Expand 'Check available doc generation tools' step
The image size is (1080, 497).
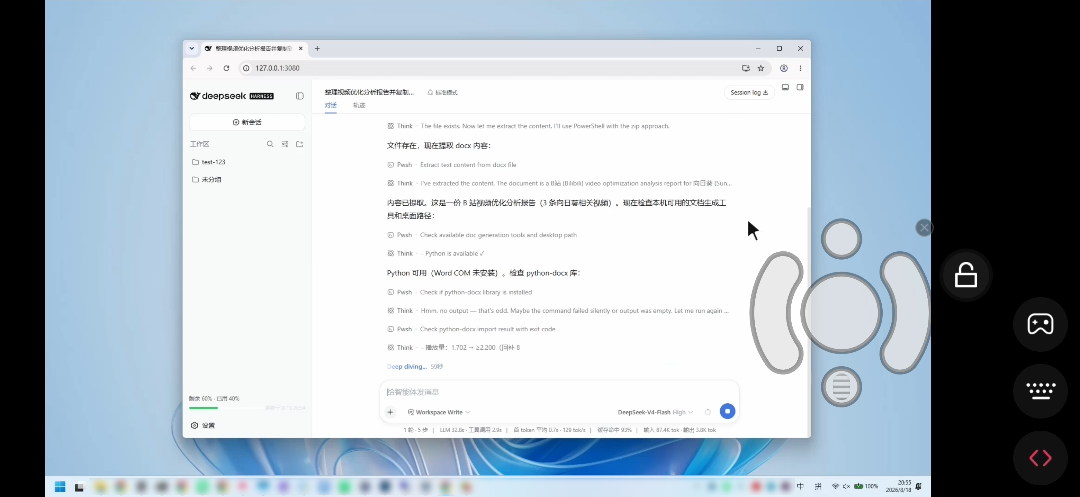pyautogui.click(x=482, y=235)
